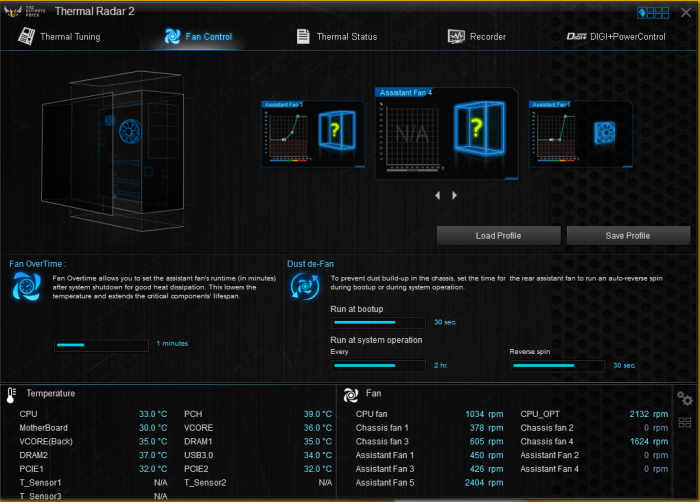Close the Thermal Radar 2 window
The image size is (700, 502).
[x=686, y=13]
